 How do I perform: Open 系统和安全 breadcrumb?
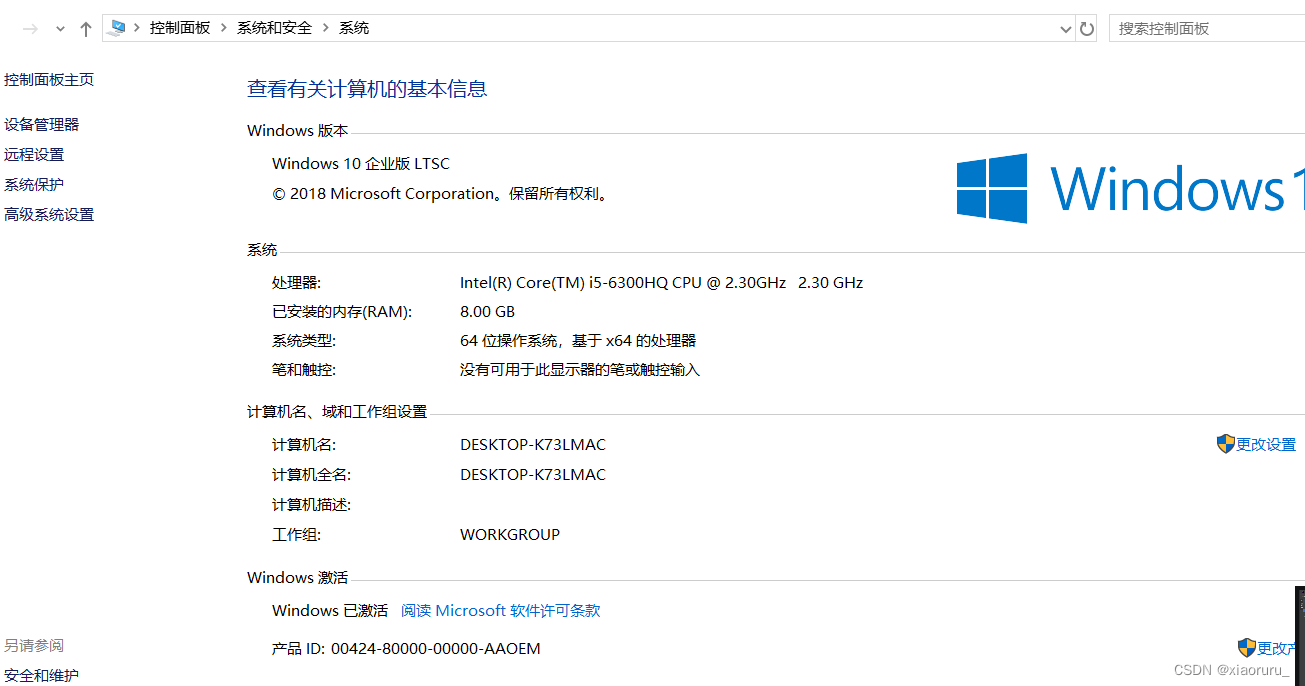point(274,28)
